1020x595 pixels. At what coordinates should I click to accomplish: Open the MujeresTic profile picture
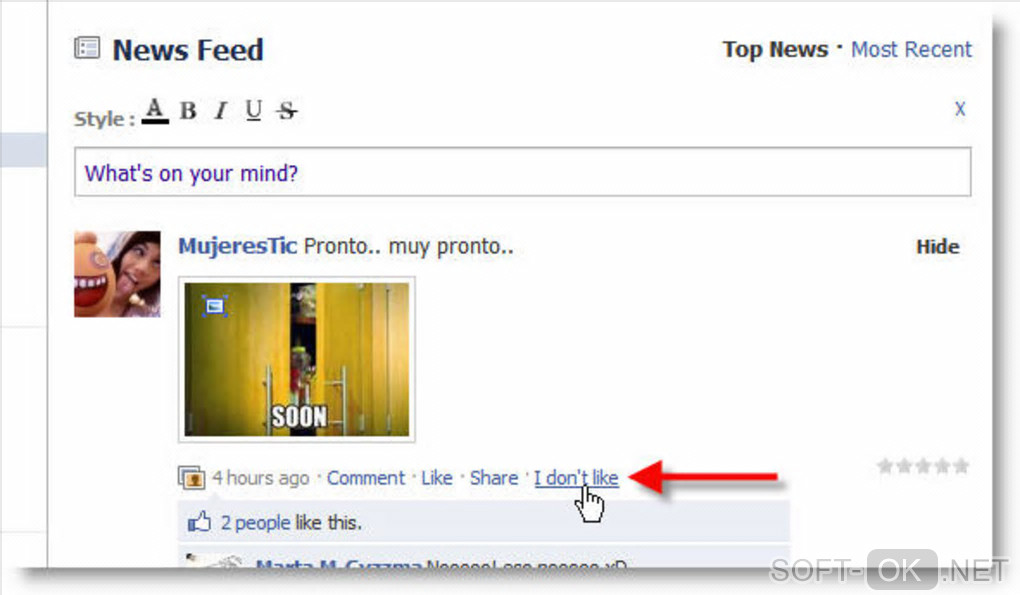coord(117,274)
